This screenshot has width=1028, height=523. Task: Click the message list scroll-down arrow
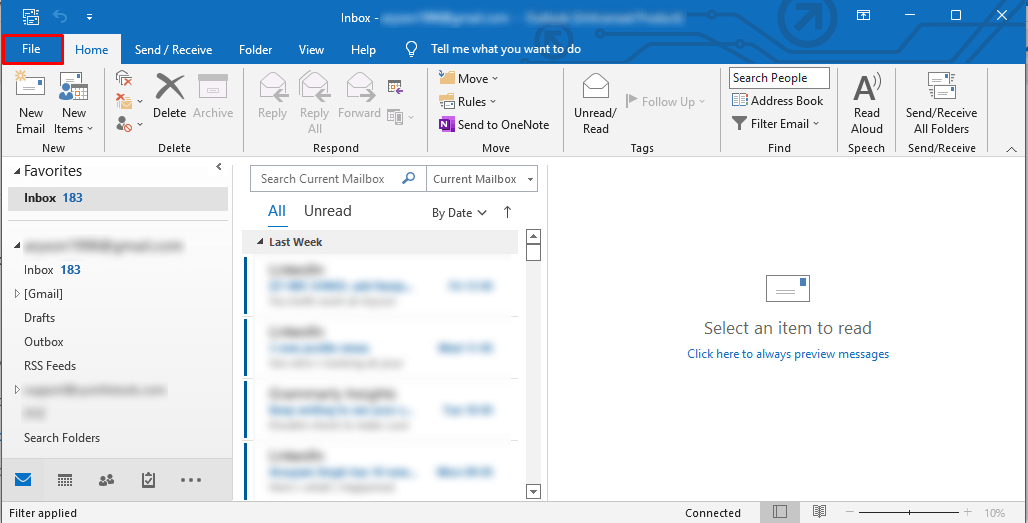pyautogui.click(x=534, y=492)
